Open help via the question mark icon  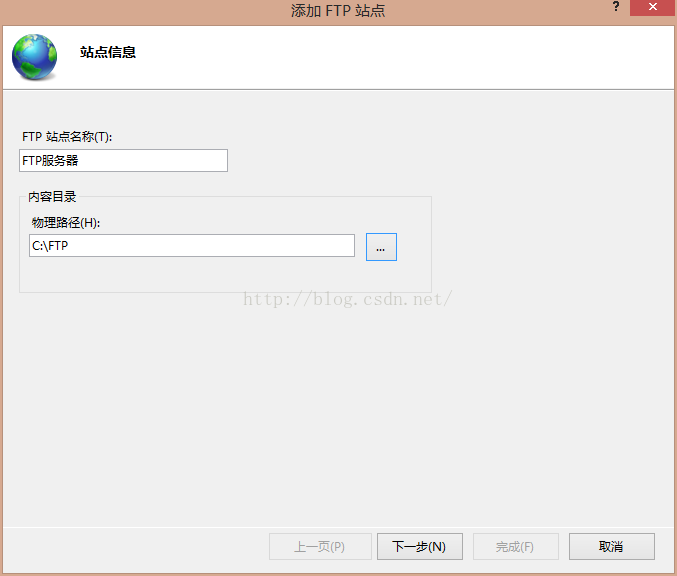coord(616,7)
